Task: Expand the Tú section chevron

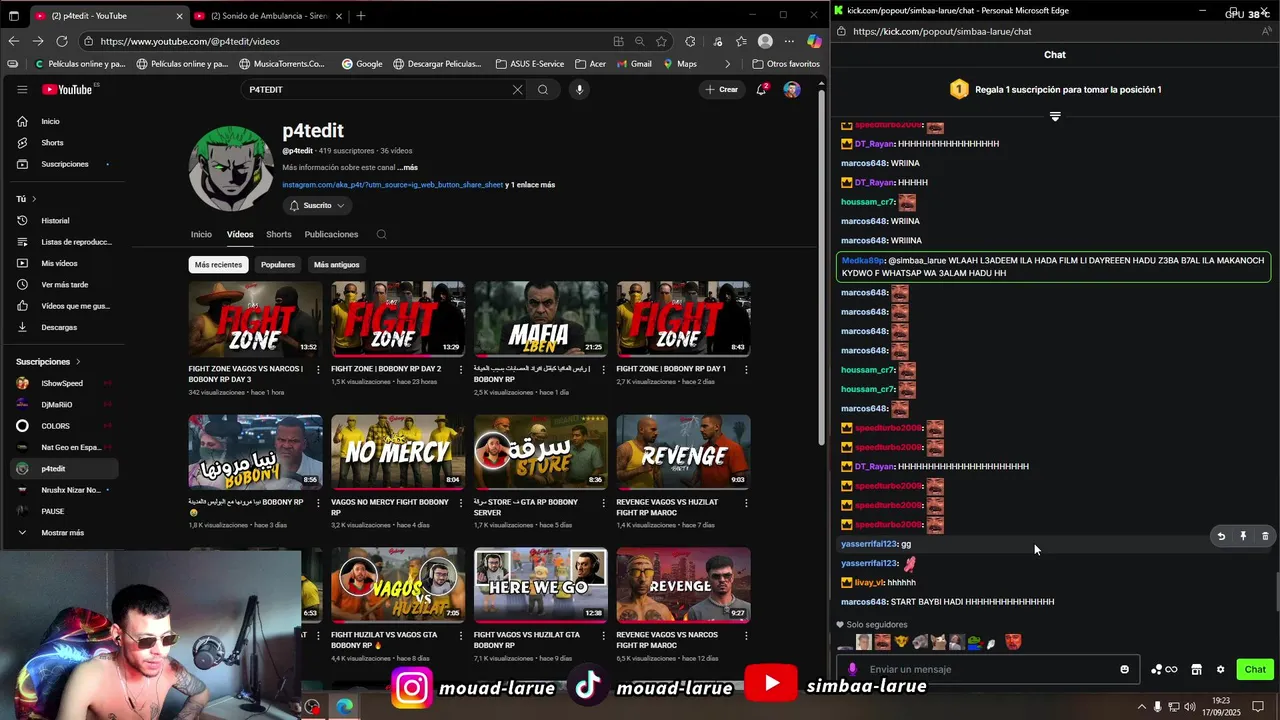Action: (34, 199)
